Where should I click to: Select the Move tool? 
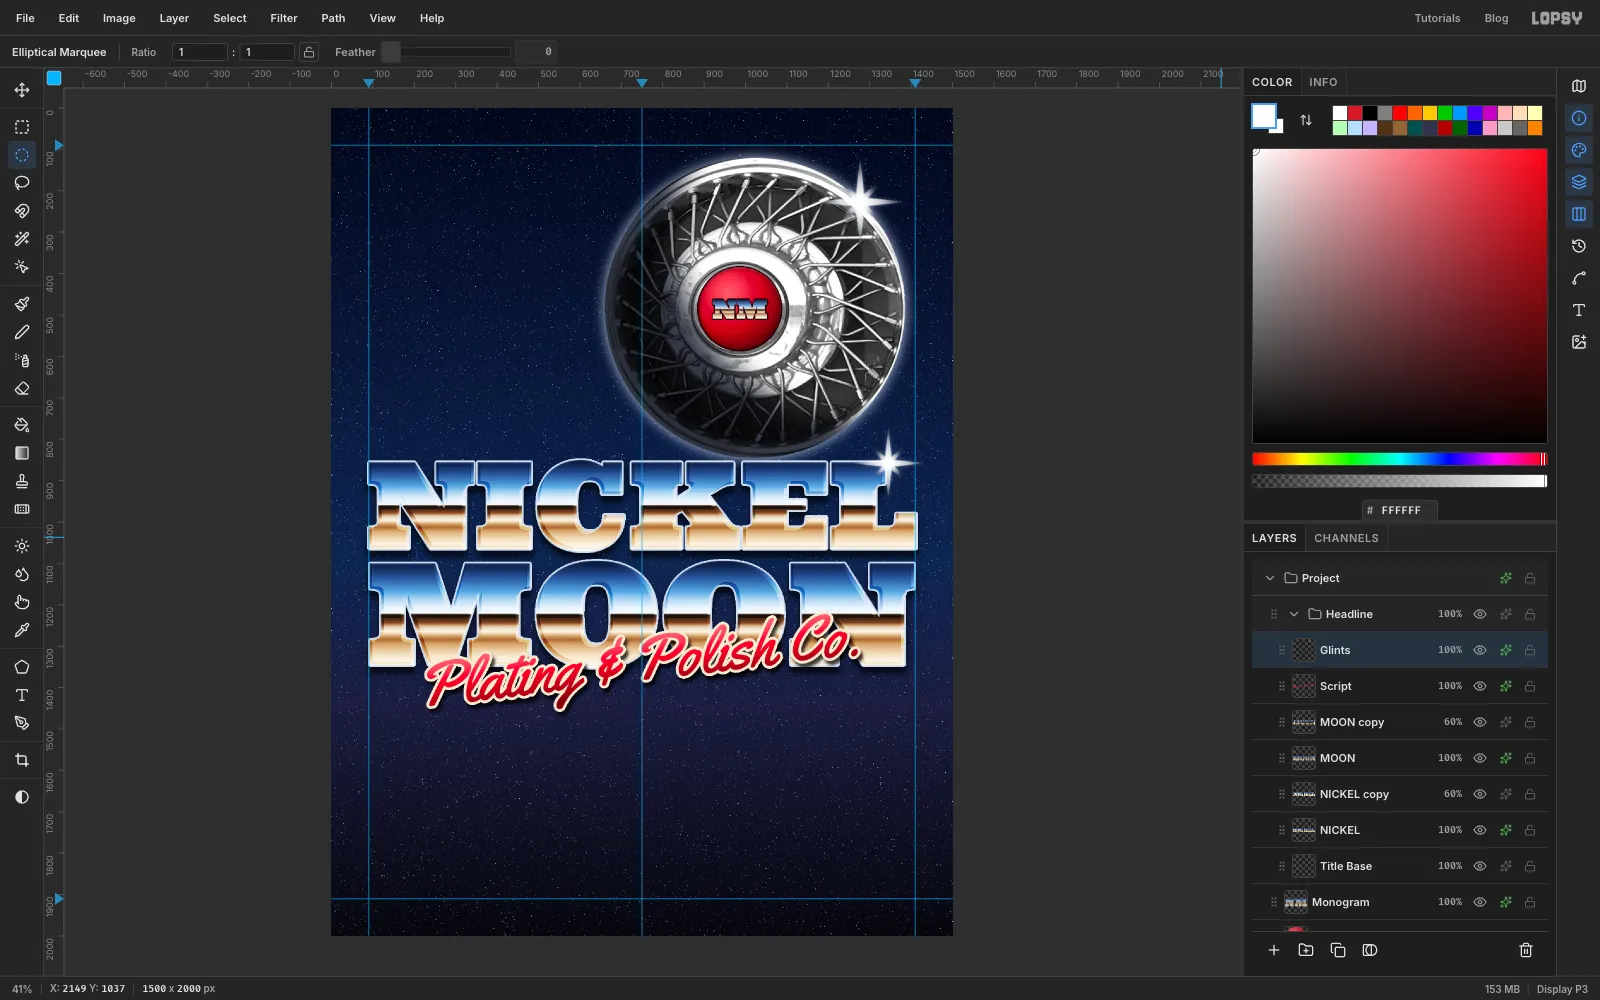click(x=22, y=90)
